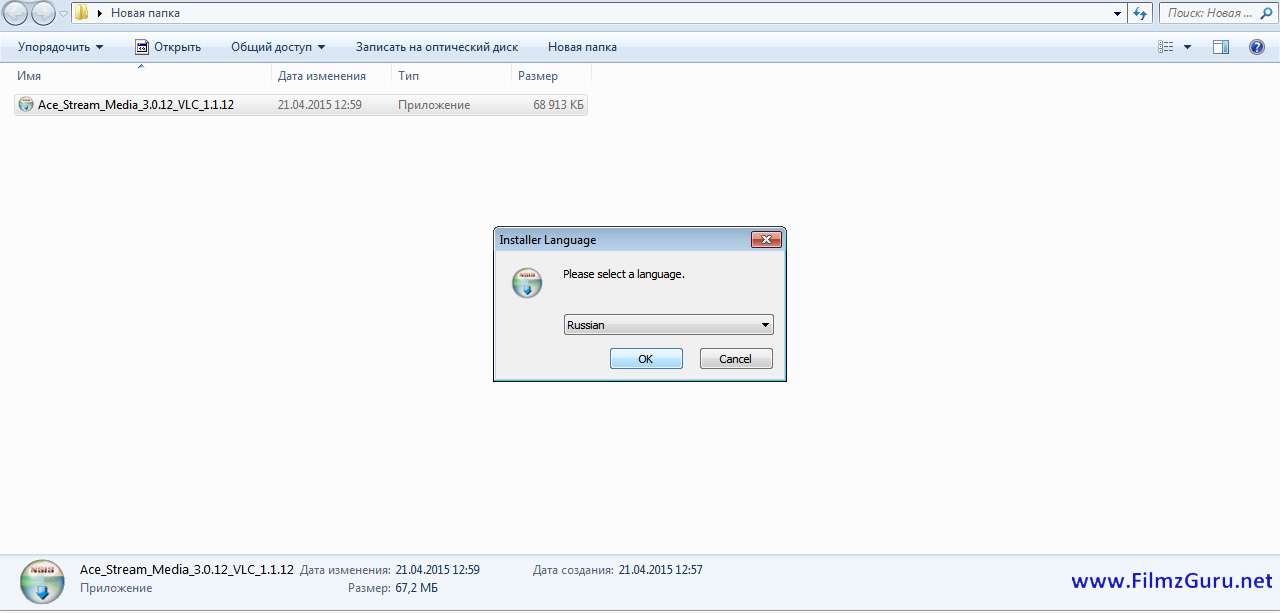Open the Help question mark icon

(1257, 47)
